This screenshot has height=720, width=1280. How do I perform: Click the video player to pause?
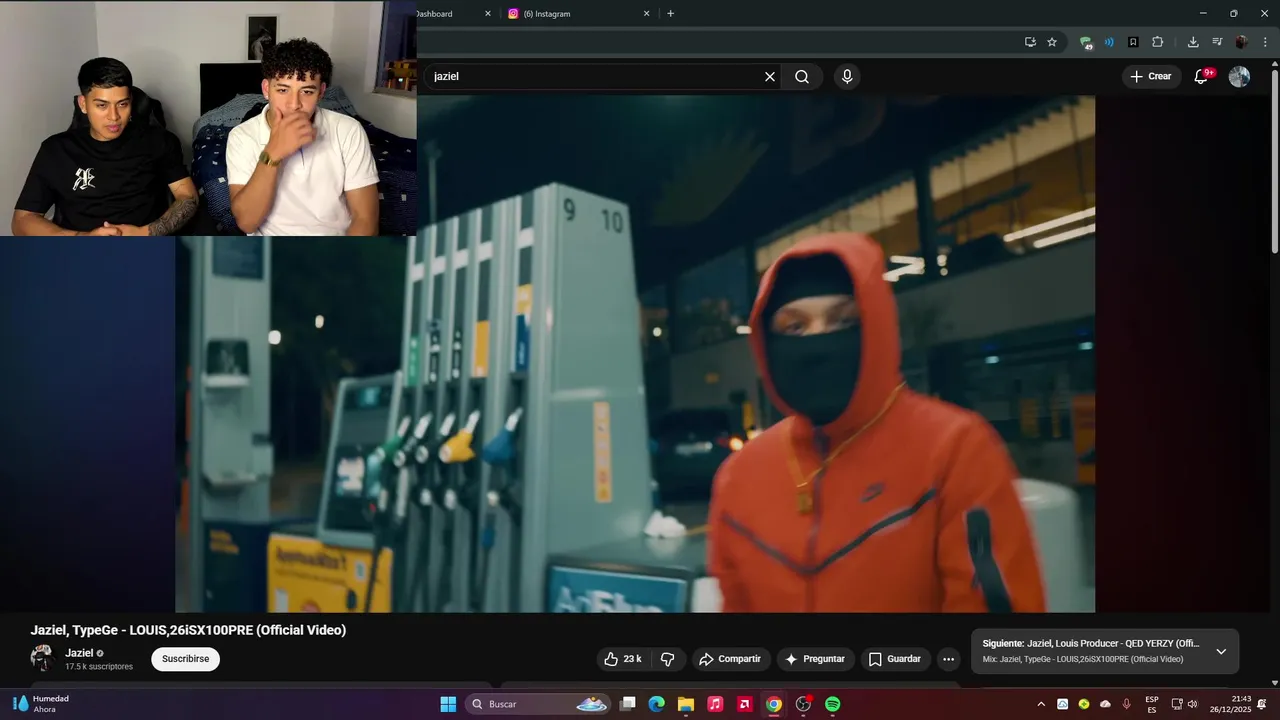(635, 354)
